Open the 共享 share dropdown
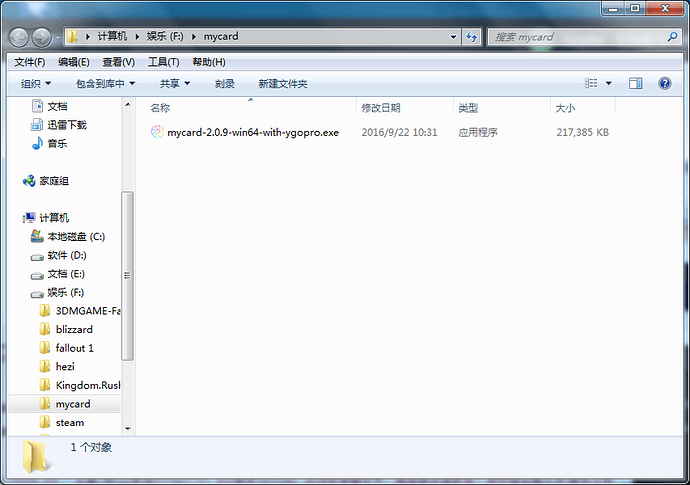Viewport: 690px width, 485px height. click(175, 84)
